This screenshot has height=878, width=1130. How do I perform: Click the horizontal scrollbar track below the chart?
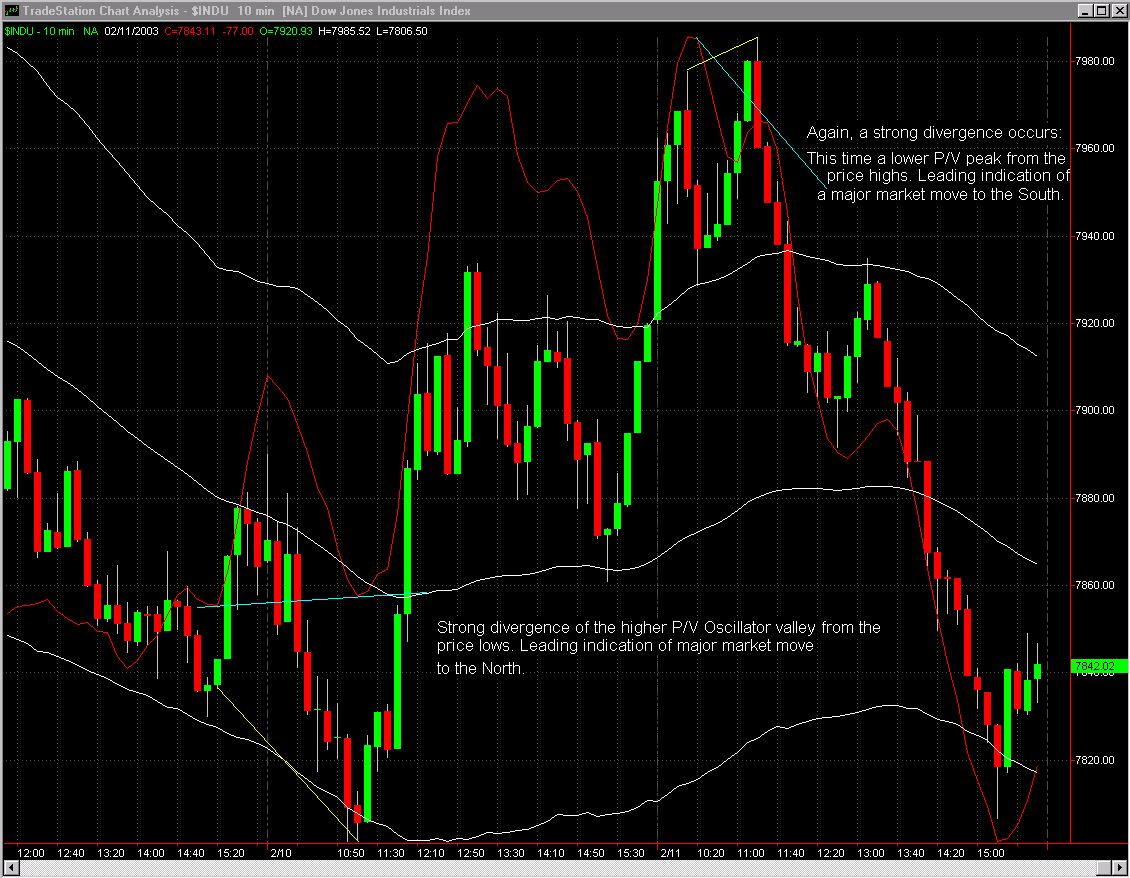tap(557, 867)
